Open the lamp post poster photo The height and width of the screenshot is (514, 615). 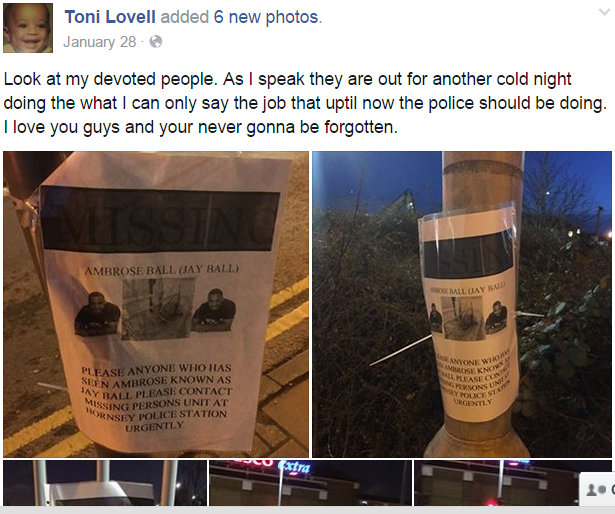(x=462, y=304)
